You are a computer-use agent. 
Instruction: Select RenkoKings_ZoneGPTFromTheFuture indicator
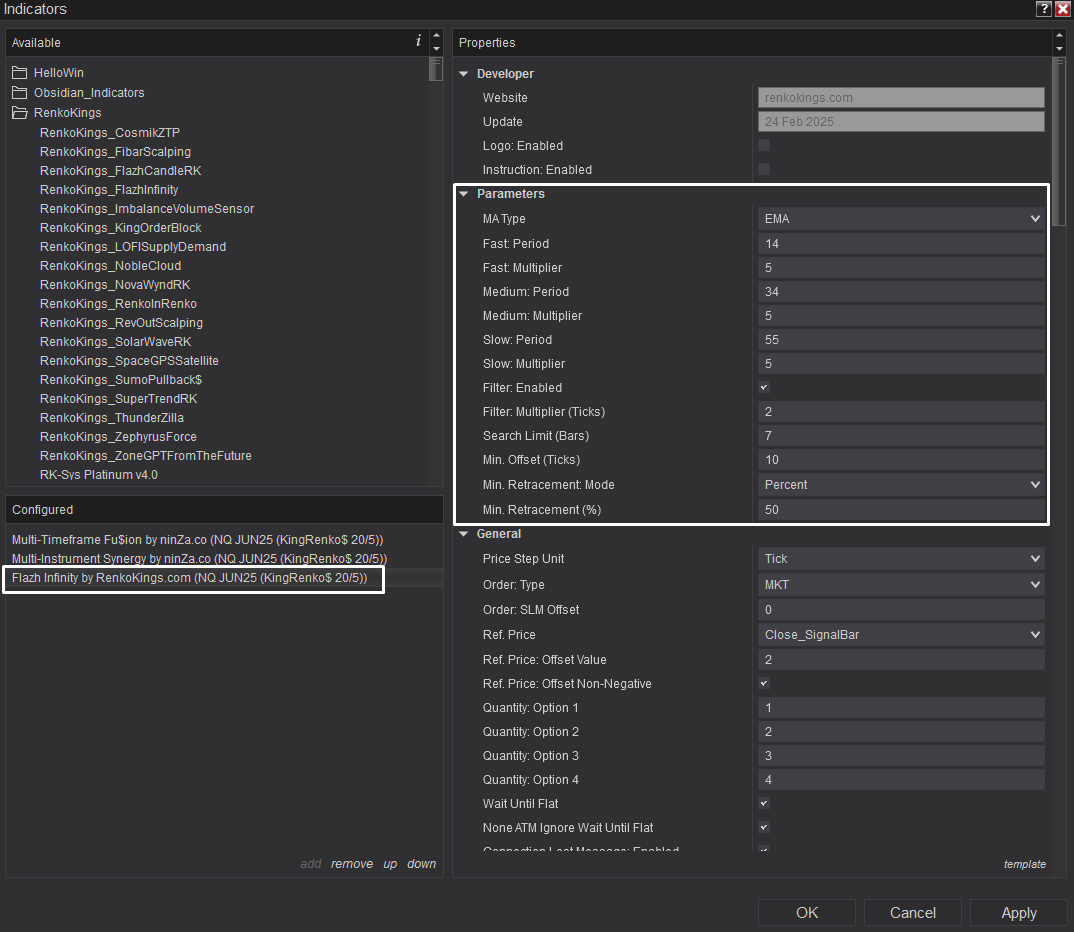[146, 455]
